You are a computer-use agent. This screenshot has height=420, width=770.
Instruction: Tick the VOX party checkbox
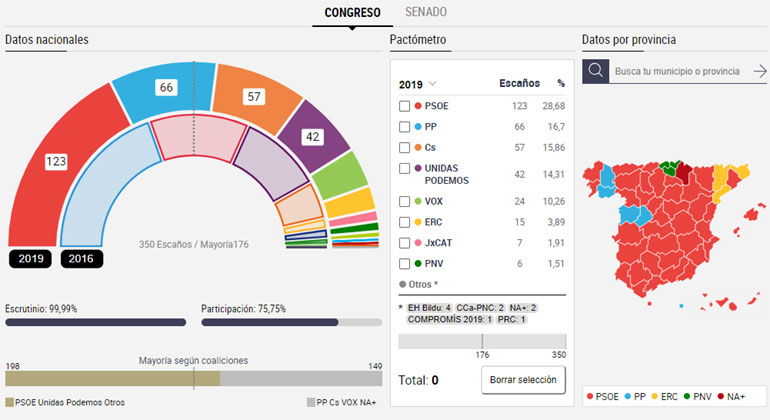click(404, 200)
